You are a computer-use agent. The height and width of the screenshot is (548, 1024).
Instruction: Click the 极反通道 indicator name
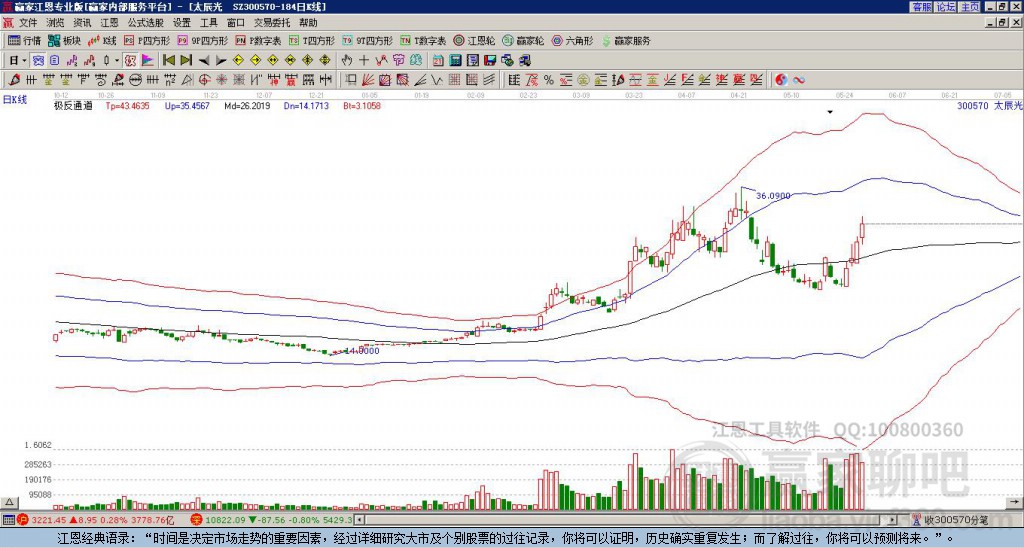point(73,105)
